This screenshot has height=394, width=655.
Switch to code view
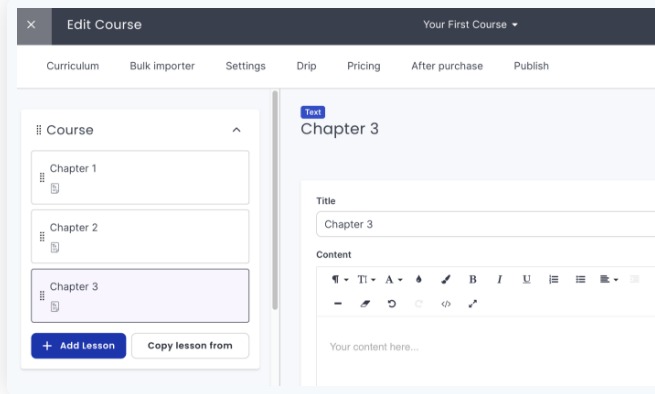pos(446,304)
